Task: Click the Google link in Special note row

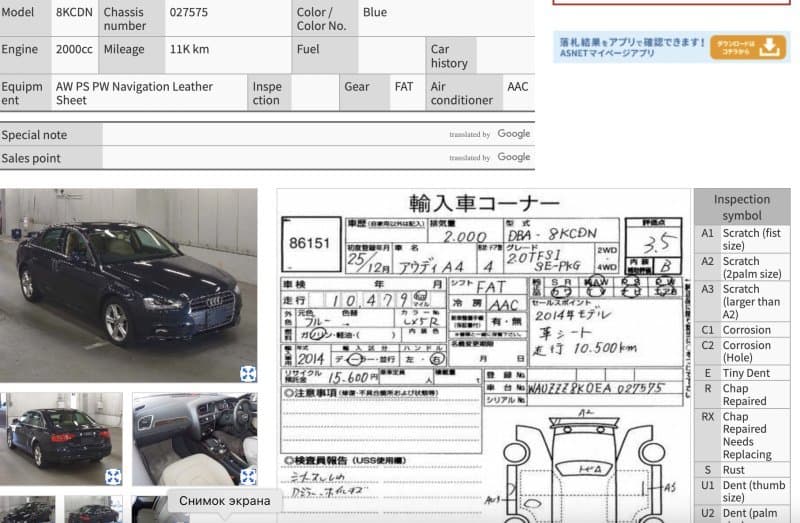Action: point(514,134)
